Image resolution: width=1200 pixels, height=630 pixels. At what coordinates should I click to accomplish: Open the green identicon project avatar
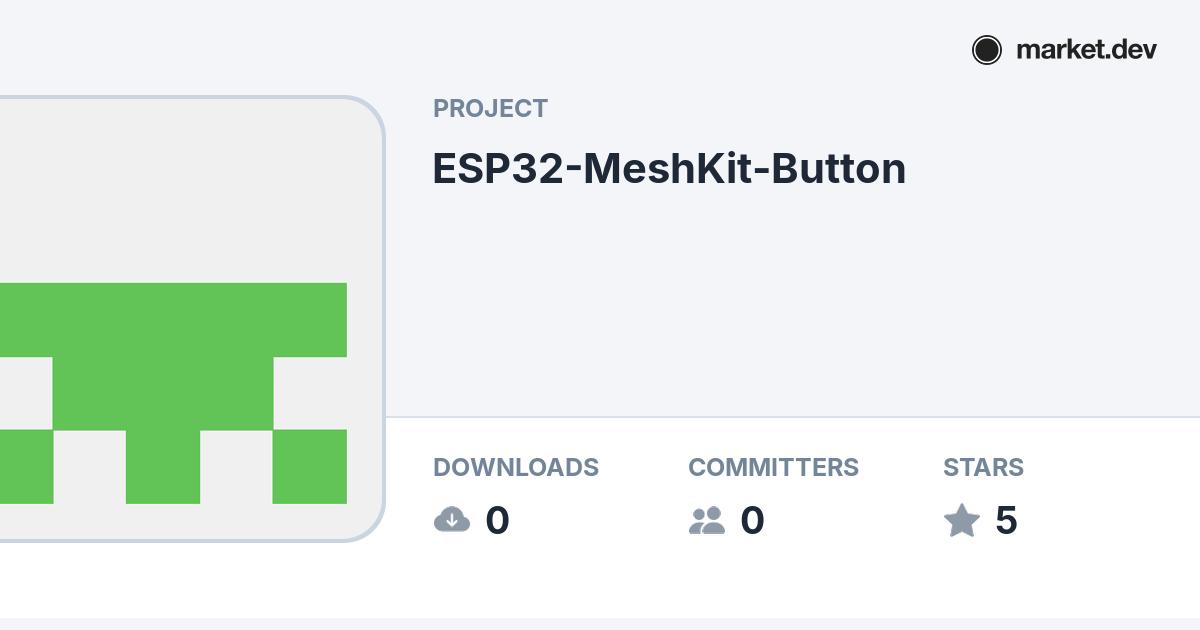[x=190, y=320]
